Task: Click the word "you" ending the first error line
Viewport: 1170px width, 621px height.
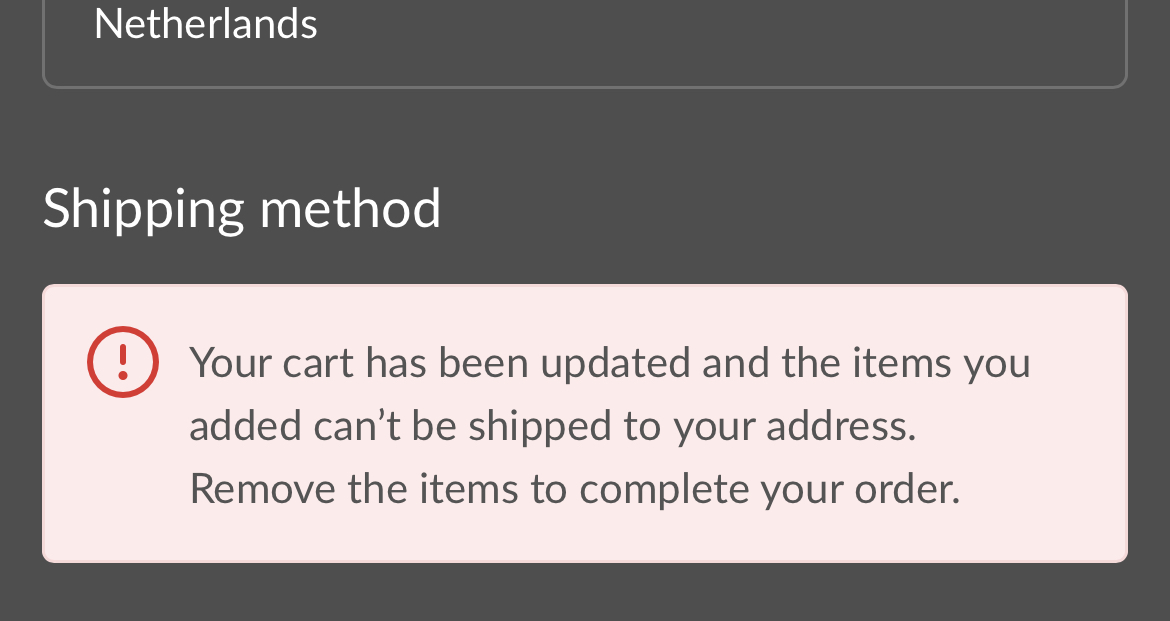Action: [996, 364]
